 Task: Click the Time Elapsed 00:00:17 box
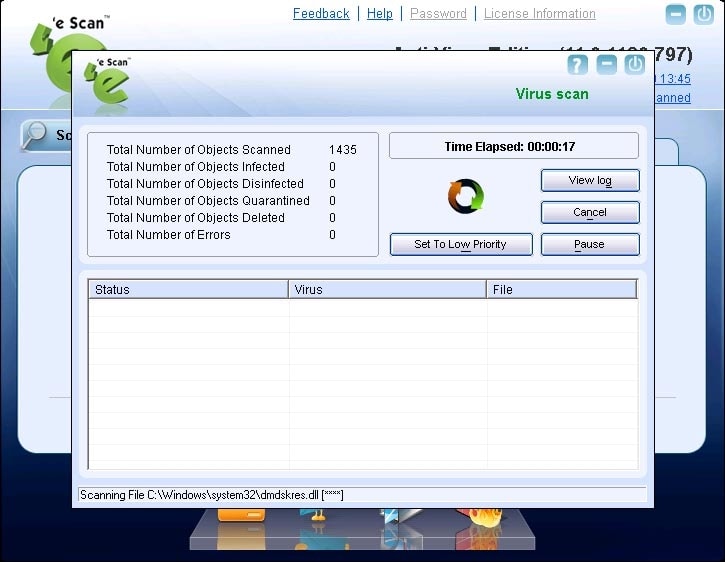pyautogui.click(x=514, y=146)
